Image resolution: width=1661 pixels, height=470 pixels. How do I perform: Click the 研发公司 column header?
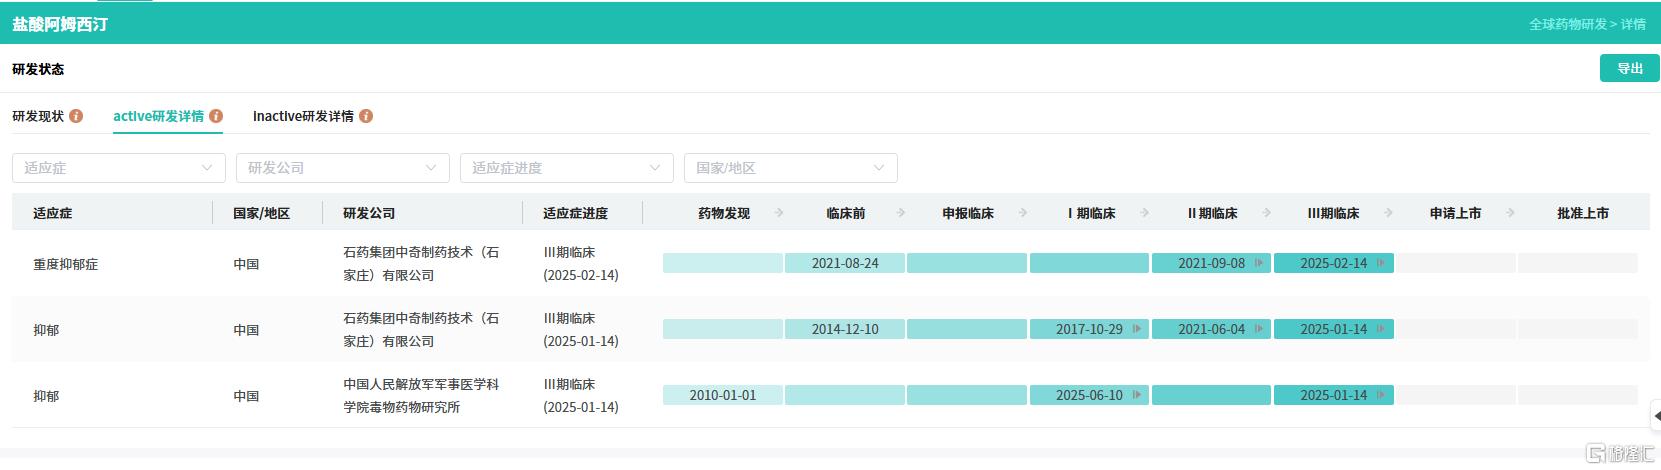tap(369, 213)
